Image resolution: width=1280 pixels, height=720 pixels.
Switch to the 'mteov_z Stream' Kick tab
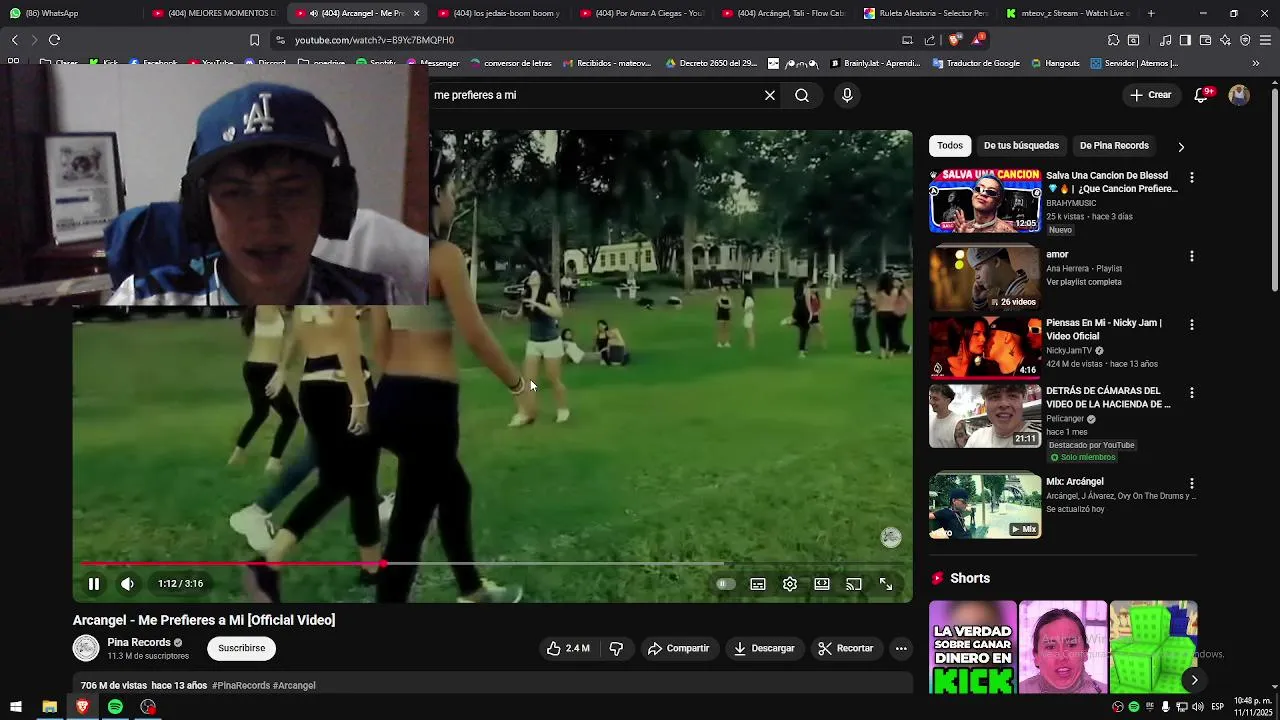pos(1068,13)
